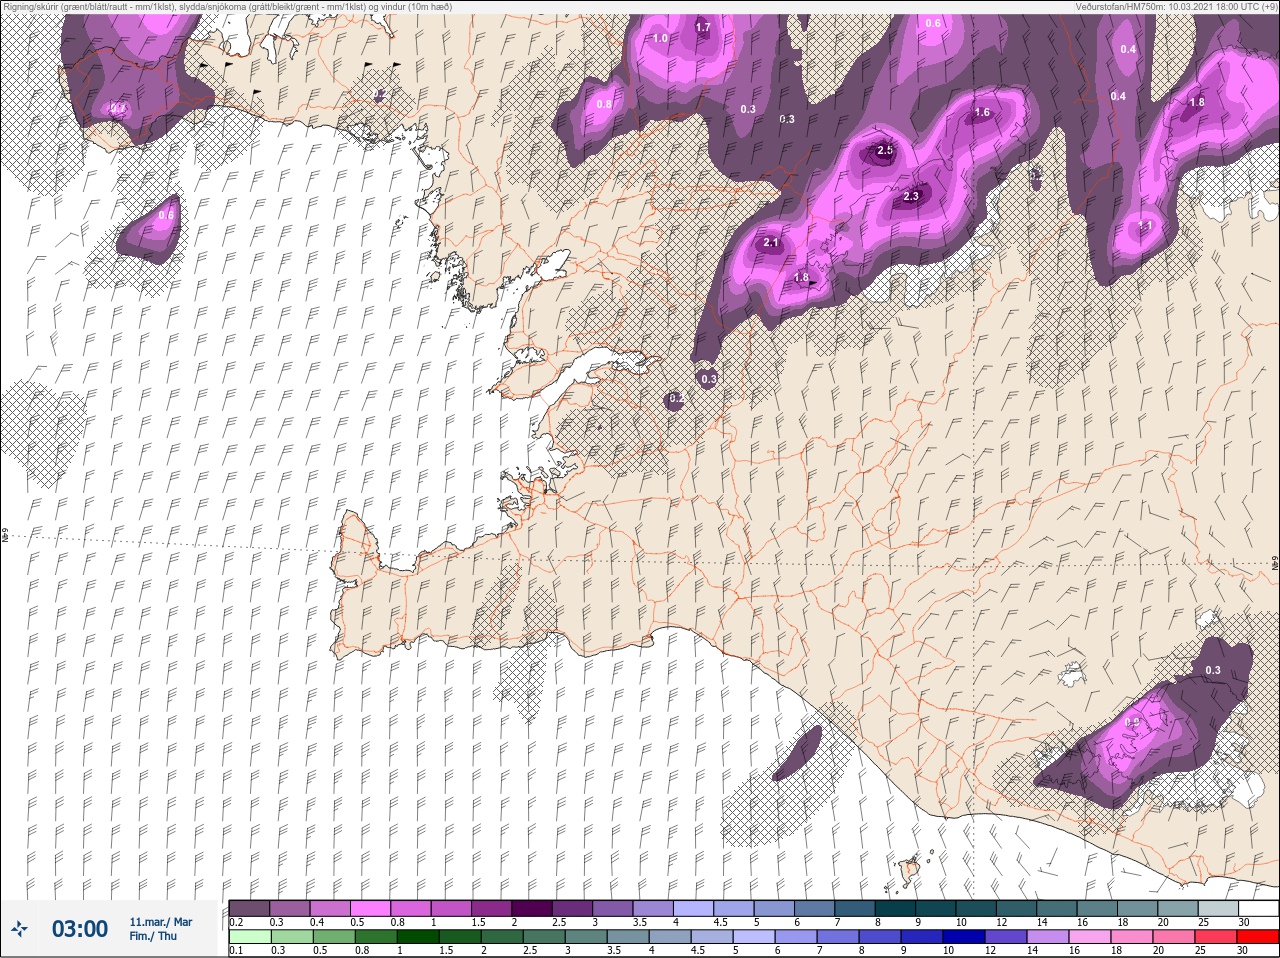
Task: Select the pale green 0.1 swatch in the lower legend row
Action: [249, 937]
